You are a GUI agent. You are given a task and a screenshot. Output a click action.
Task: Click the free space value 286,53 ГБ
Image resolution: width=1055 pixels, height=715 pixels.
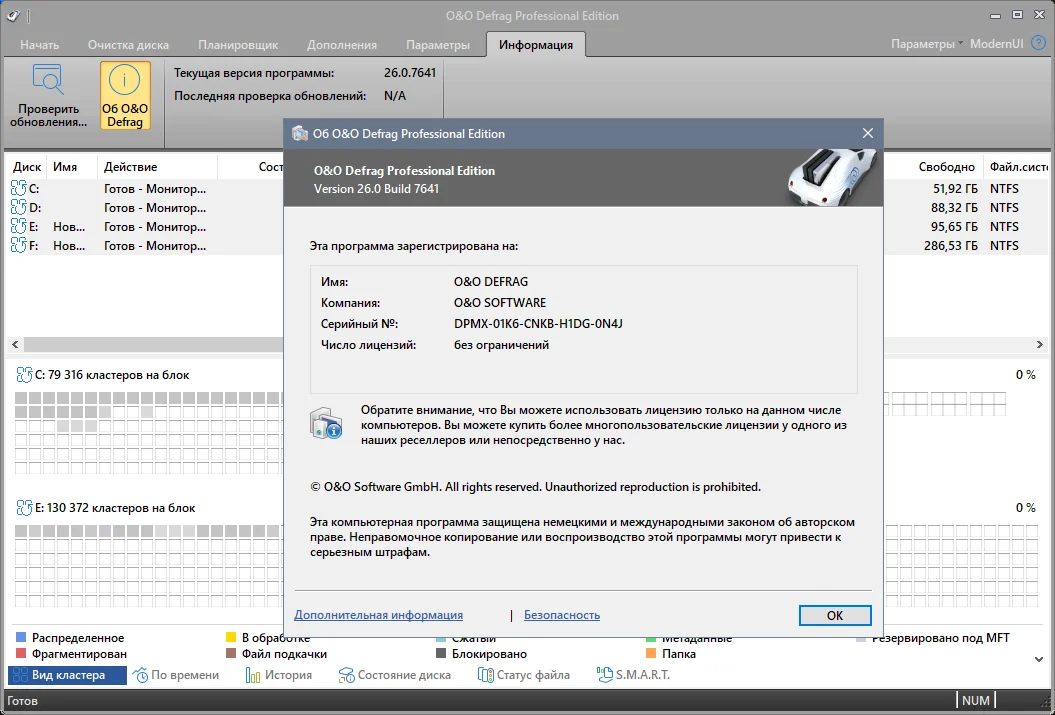tap(951, 246)
